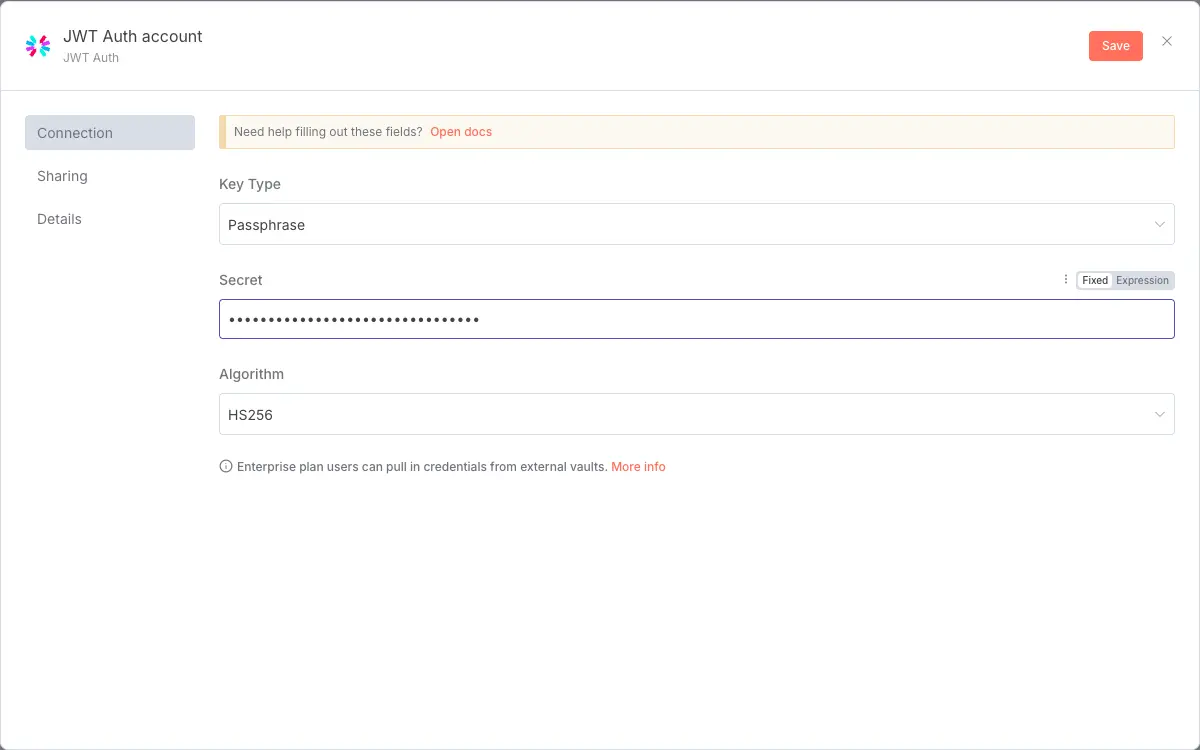Click the Algorithm dropdown chevron
The image size is (1200, 750).
[x=1159, y=414]
